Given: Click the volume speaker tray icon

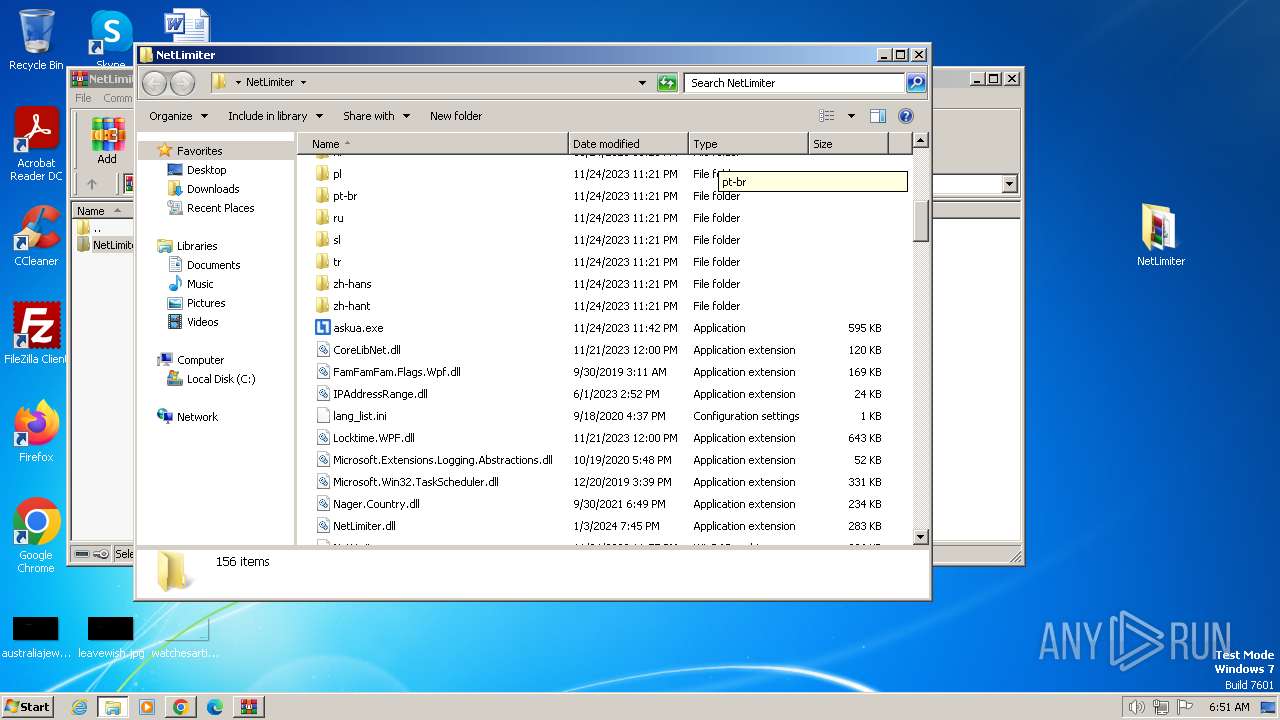Looking at the screenshot, I should click(1136, 707).
